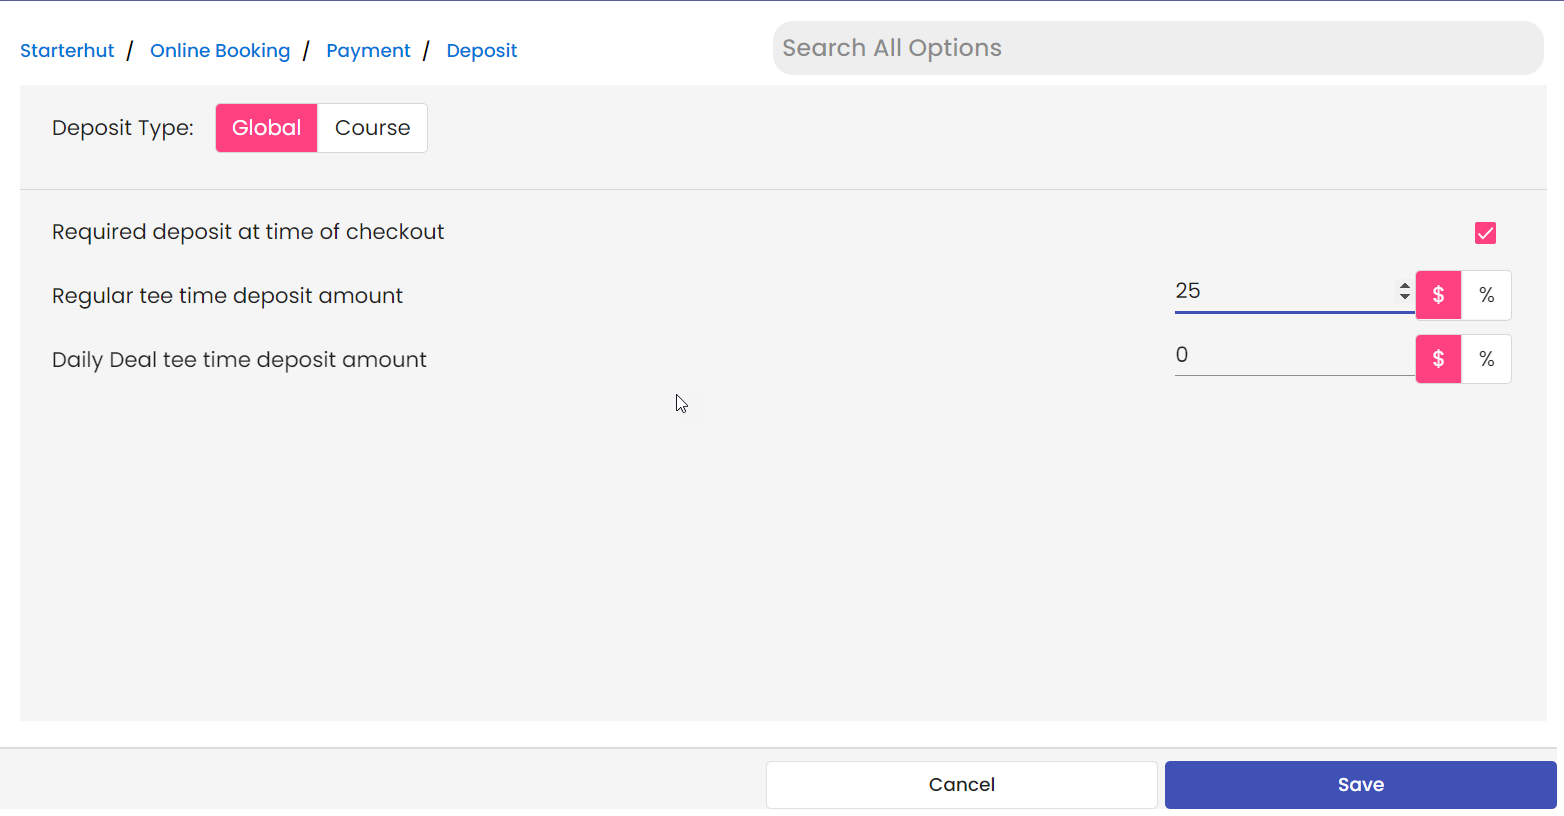Navigate to Payment breadcrumb
Image resolution: width=1564 pixels, height=816 pixels.
pyautogui.click(x=368, y=51)
